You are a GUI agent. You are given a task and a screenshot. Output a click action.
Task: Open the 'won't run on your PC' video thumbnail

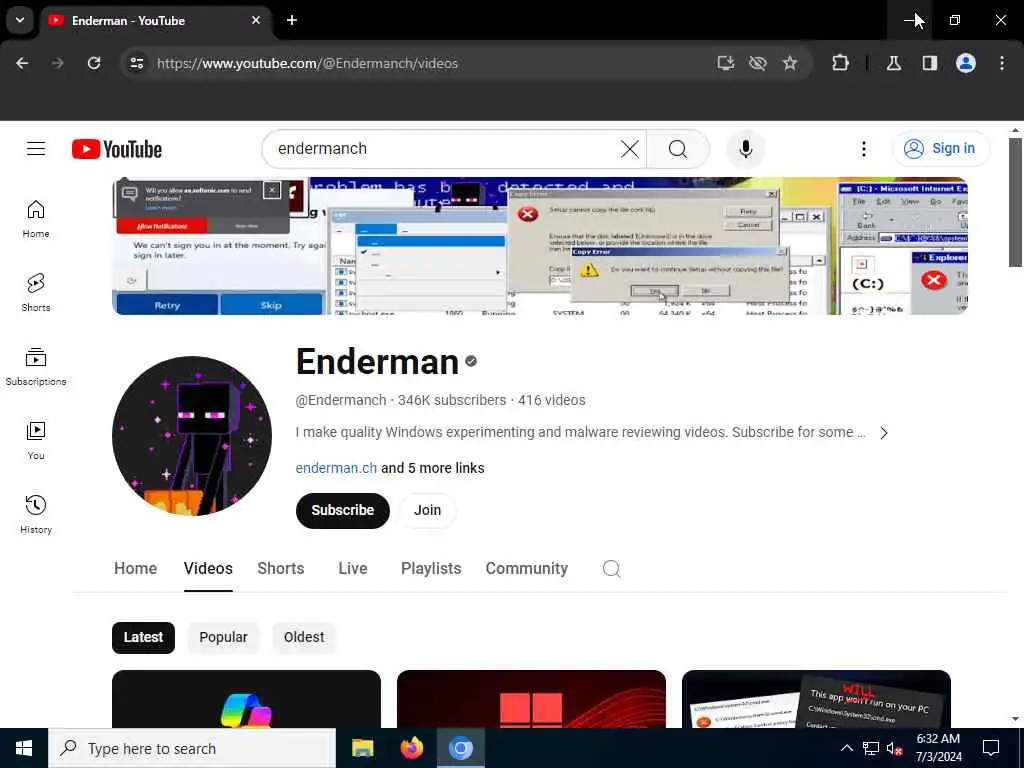(x=816, y=699)
